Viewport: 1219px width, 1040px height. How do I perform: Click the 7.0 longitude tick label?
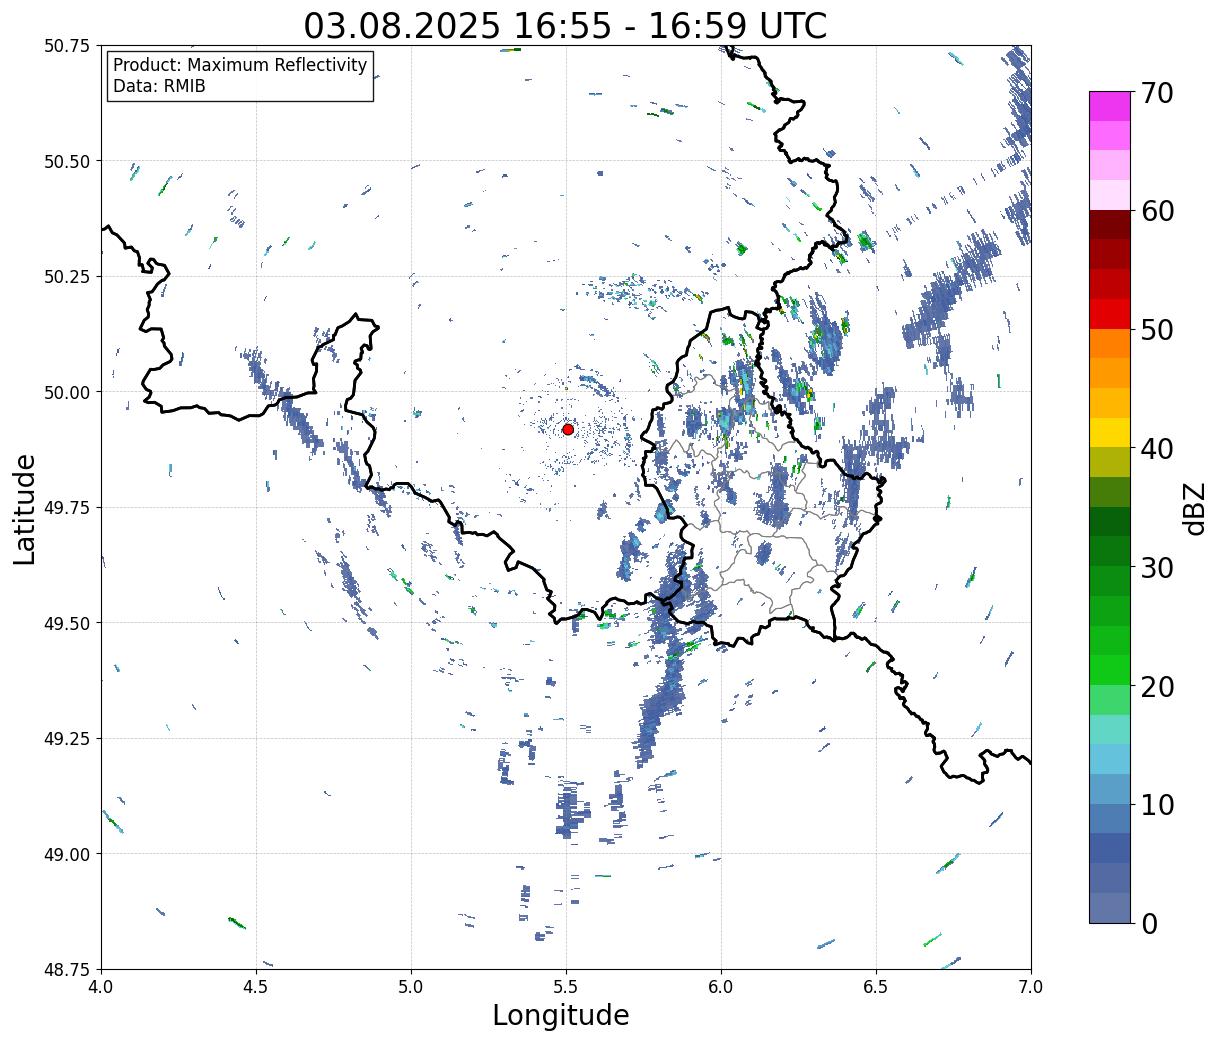click(1031, 987)
